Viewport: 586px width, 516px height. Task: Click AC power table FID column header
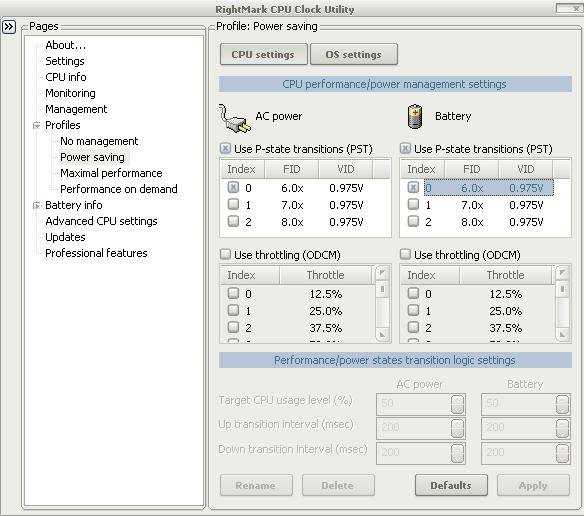point(292,169)
